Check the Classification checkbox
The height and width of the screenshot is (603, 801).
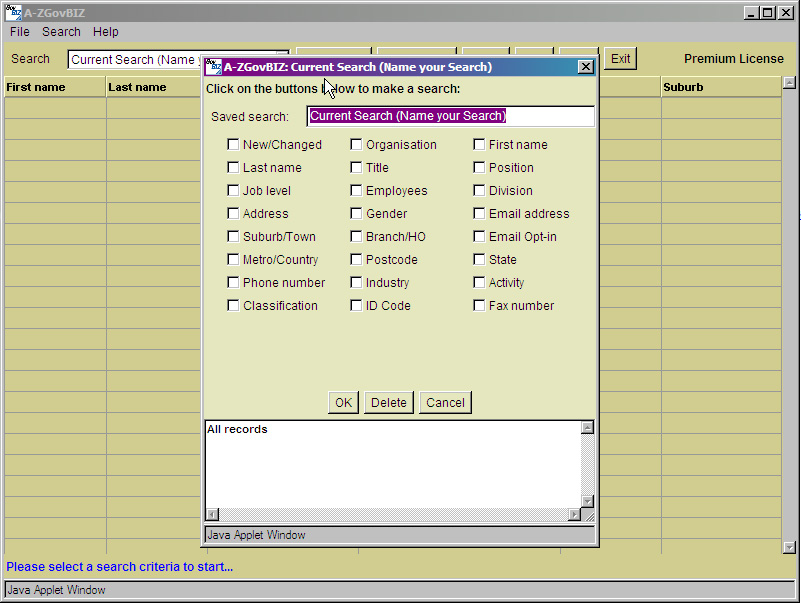[233, 306]
